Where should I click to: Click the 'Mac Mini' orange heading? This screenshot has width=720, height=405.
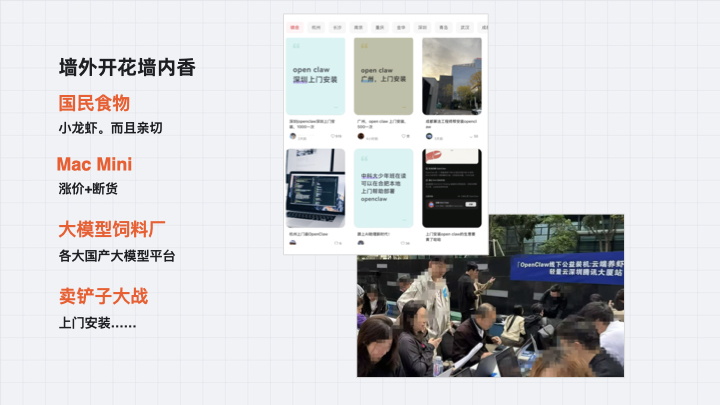click(95, 164)
